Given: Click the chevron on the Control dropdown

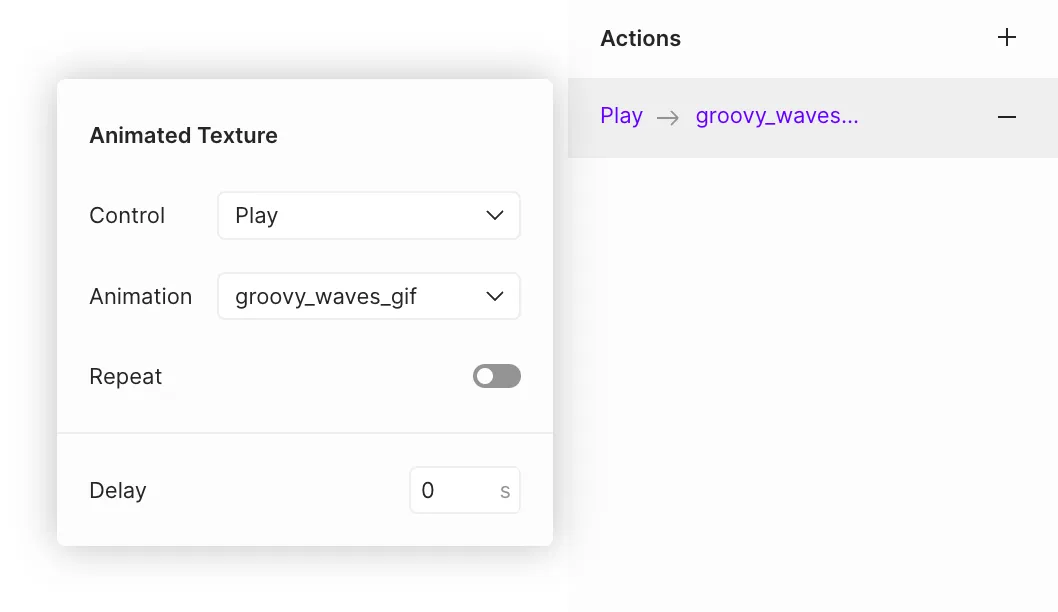Looking at the screenshot, I should pyautogui.click(x=494, y=216).
